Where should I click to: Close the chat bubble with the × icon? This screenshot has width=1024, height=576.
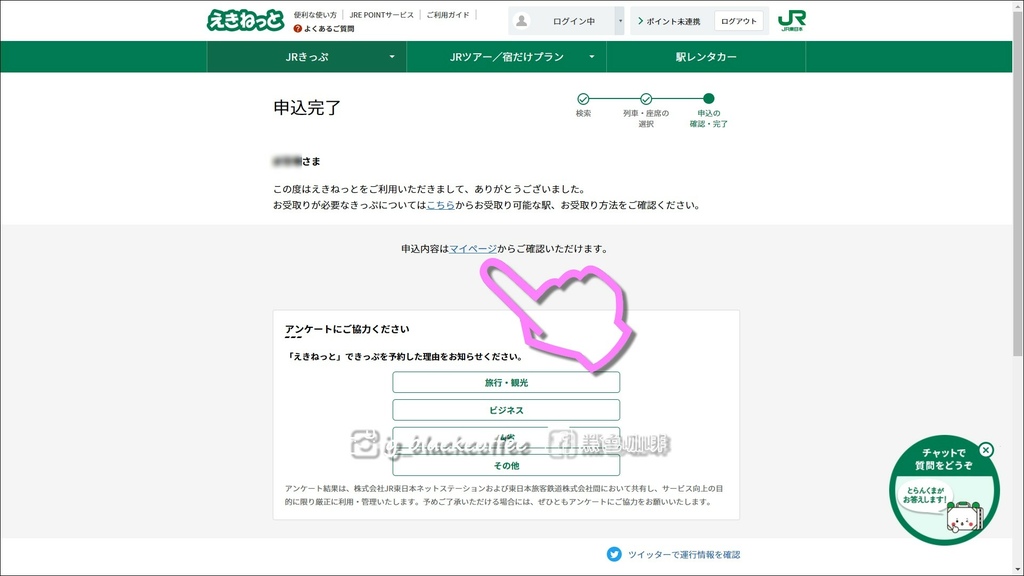(x=987, y=452)
